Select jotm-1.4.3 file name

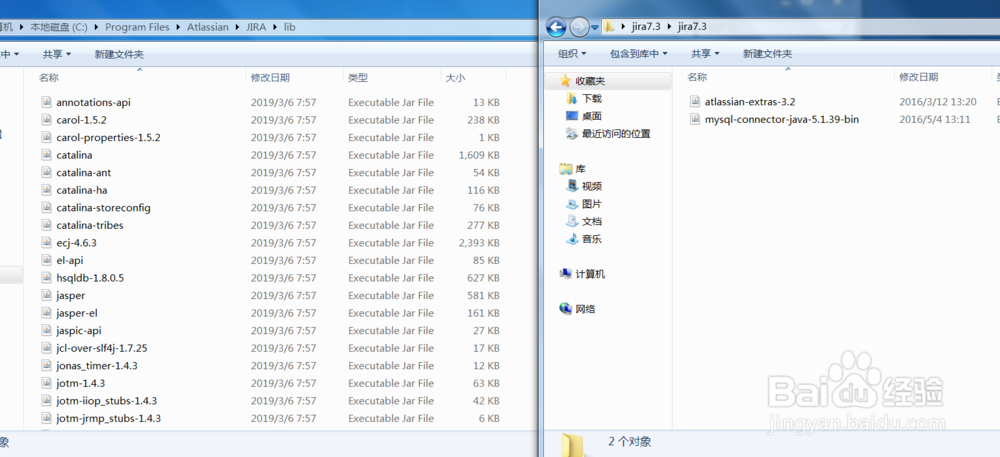tap(80, 383)
